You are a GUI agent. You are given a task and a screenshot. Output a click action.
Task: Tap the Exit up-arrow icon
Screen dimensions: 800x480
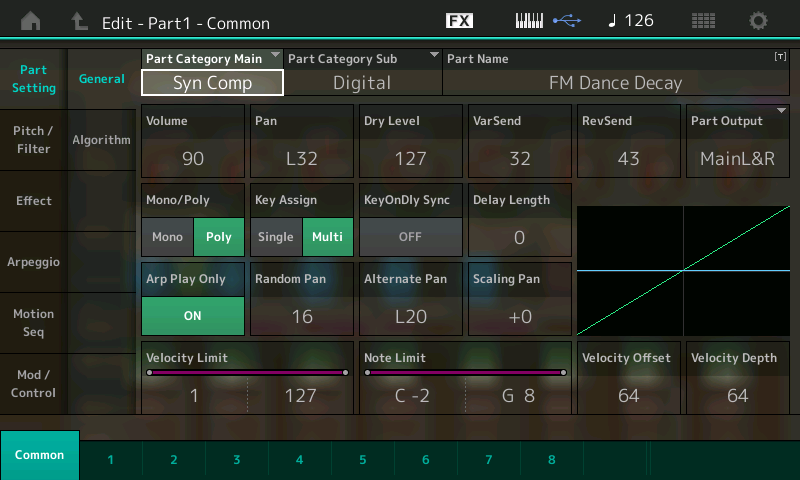click(x=79, y=21)
